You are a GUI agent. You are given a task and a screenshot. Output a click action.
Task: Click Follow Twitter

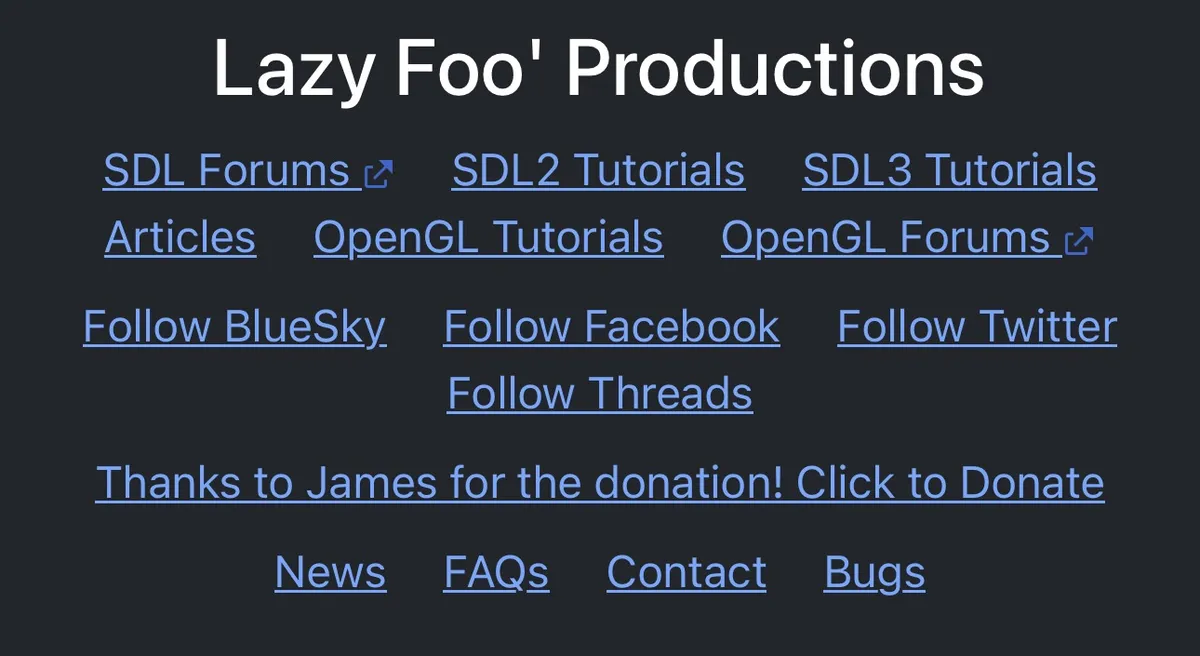(977, 327)
